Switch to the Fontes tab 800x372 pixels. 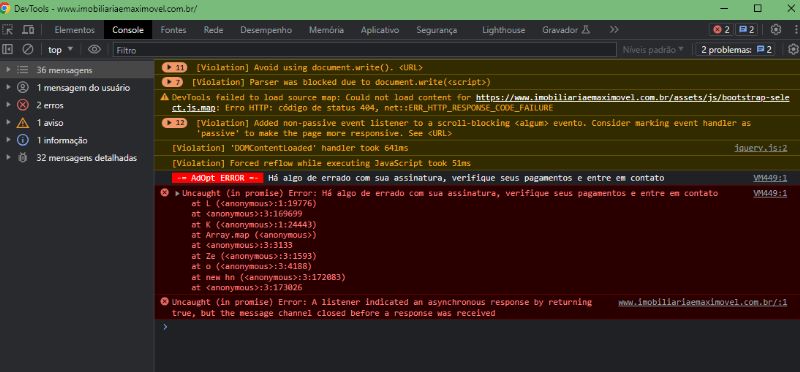173,30
